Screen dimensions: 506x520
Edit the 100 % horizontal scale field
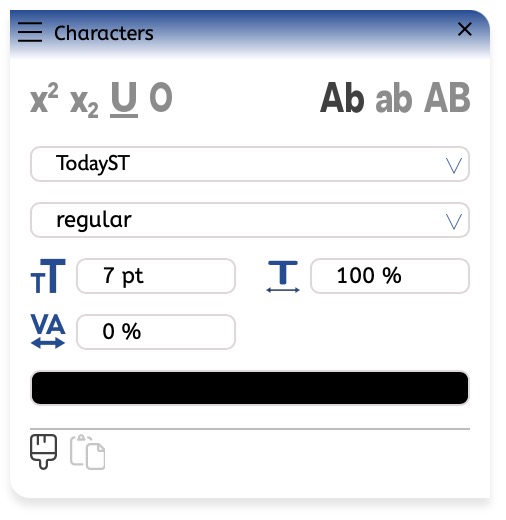pos(390,276)
